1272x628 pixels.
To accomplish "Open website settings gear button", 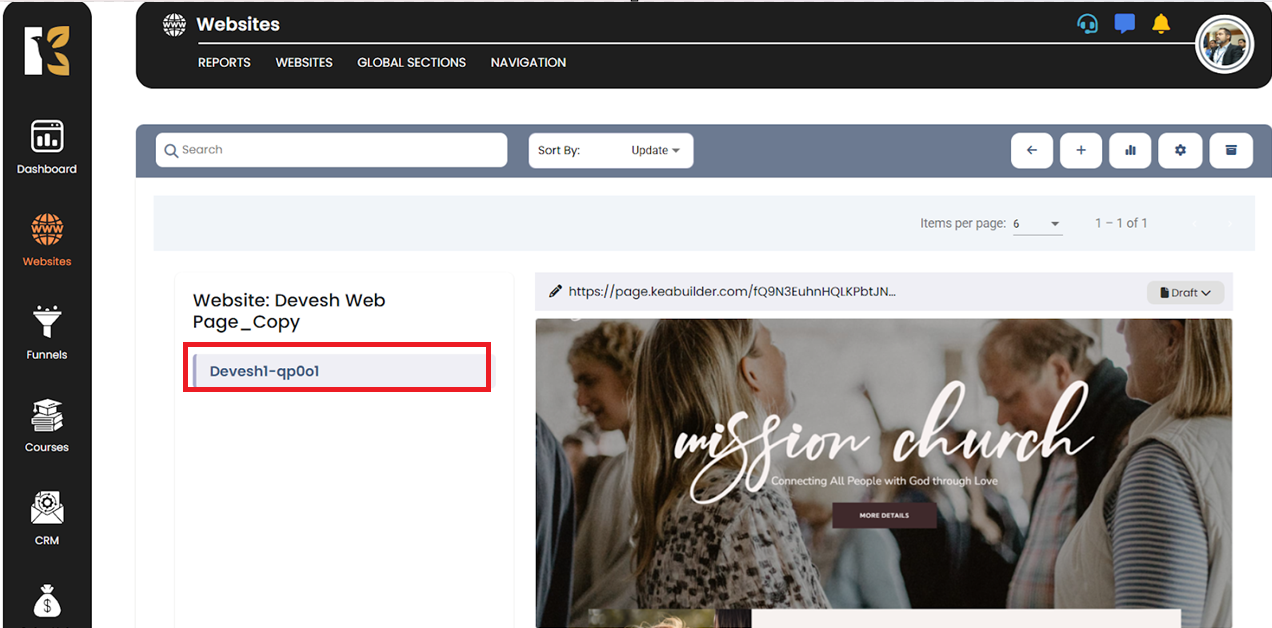I will [1180, 150].
